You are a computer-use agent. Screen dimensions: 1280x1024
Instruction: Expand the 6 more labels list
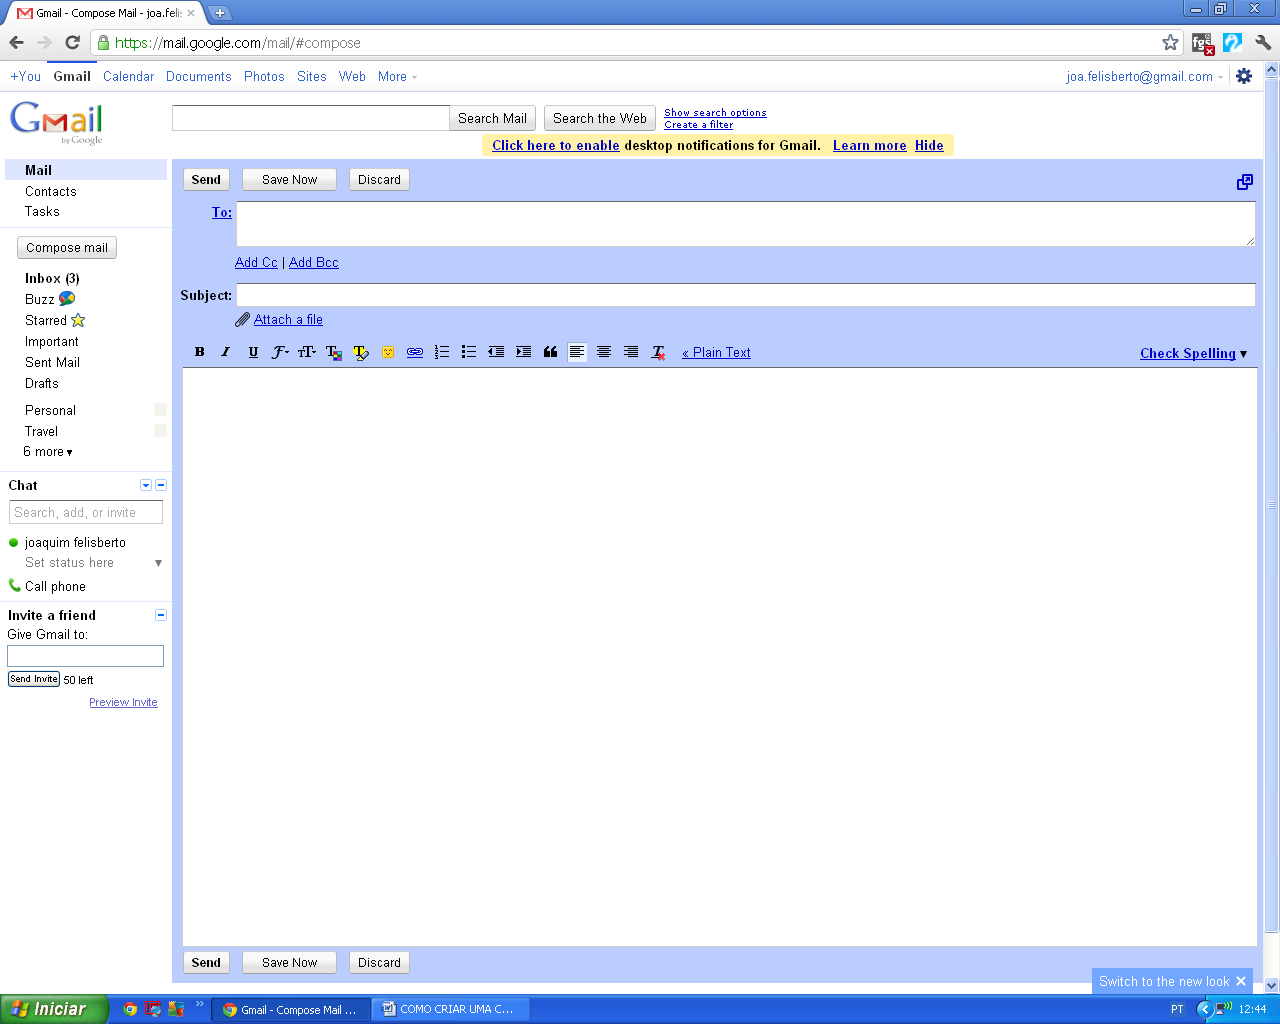pos(48,452)
